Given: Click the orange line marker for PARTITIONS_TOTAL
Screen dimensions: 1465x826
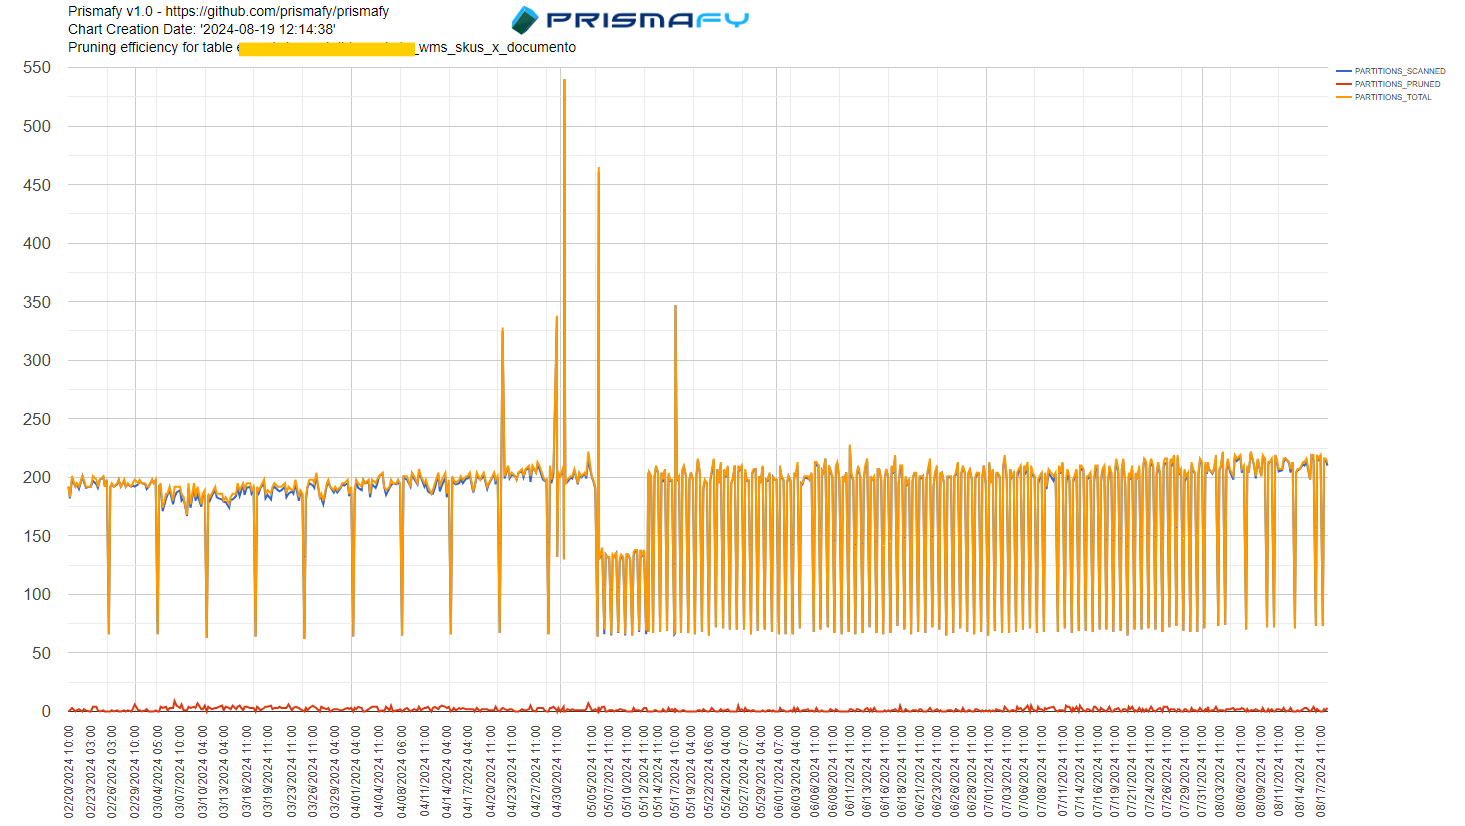Looking at the screenshot, I should pyautogui.click(x=1344, y=97).
